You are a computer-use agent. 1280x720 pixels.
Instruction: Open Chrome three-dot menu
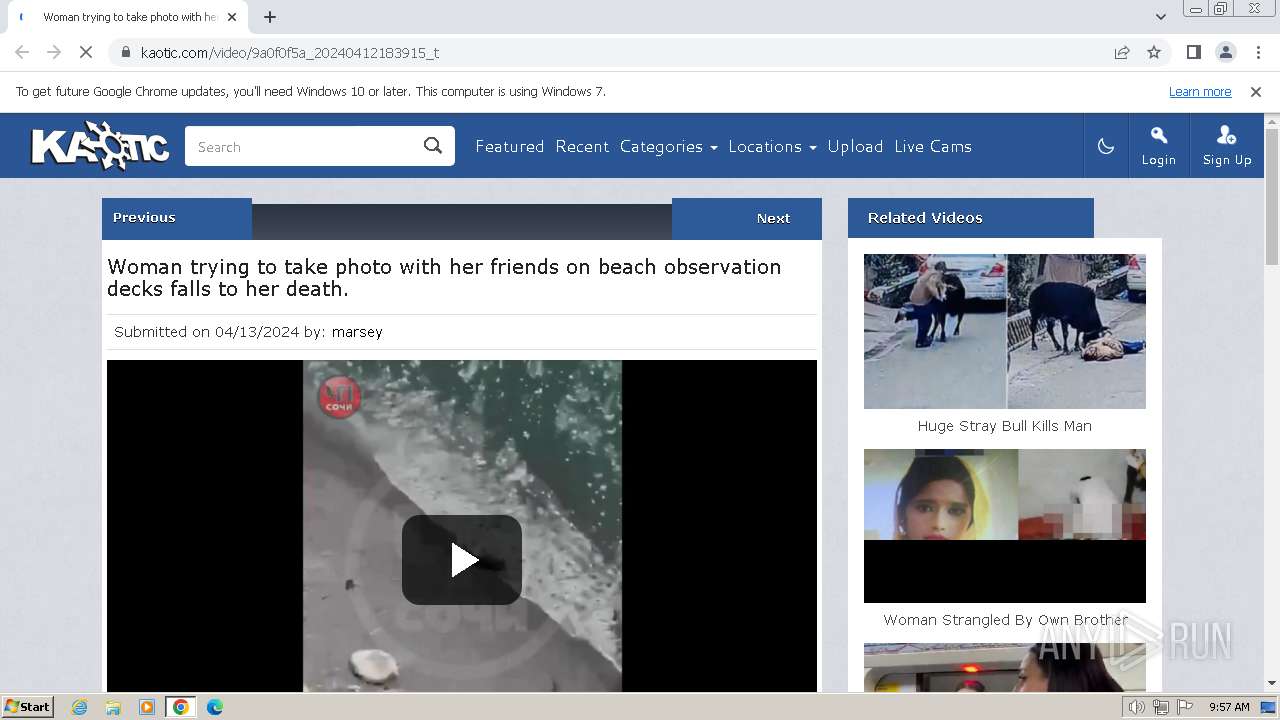[x=1258, y=52]
